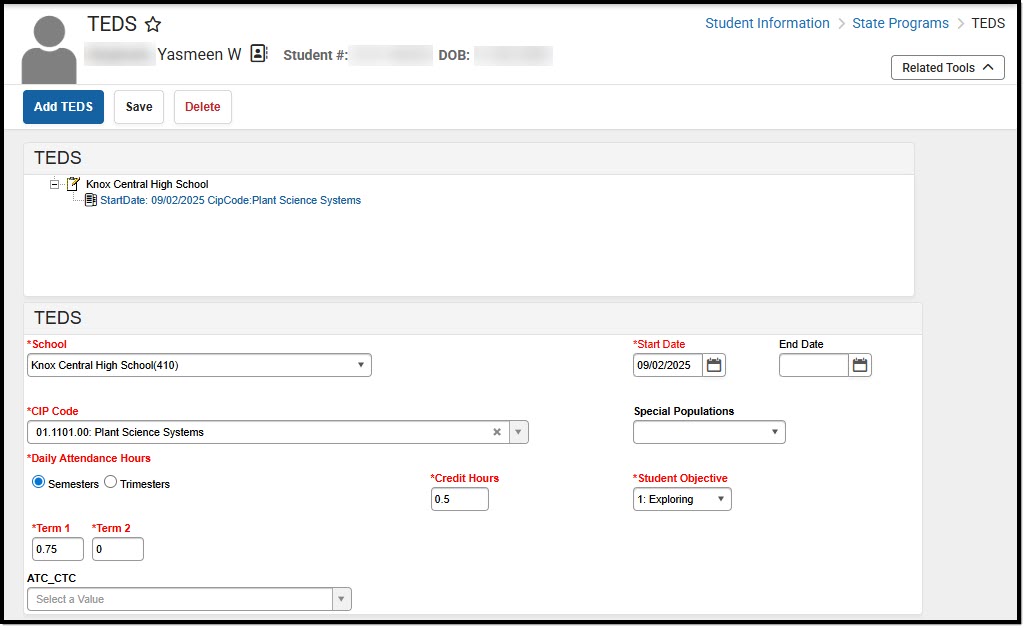This screenshot has width=1025, height=628.
Task: Click the student profile avatar image
Action: (49, 50)
